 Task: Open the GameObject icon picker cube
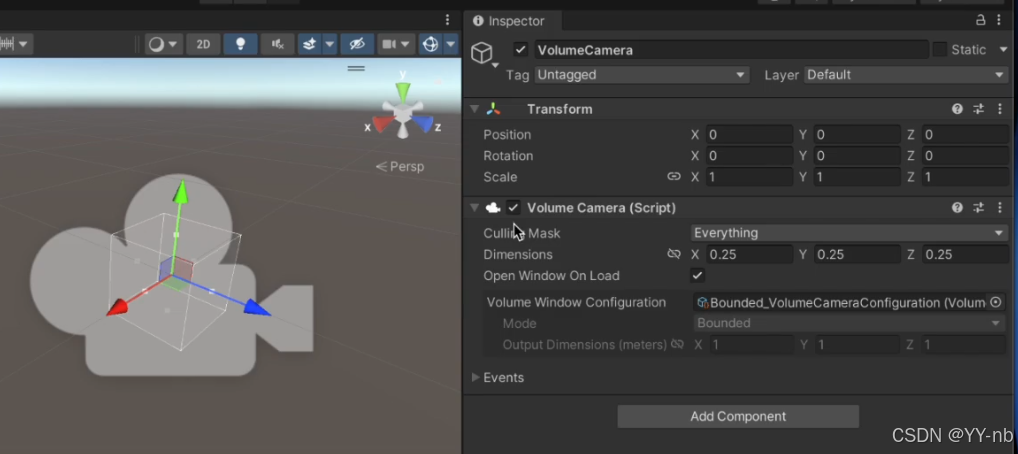482,53
